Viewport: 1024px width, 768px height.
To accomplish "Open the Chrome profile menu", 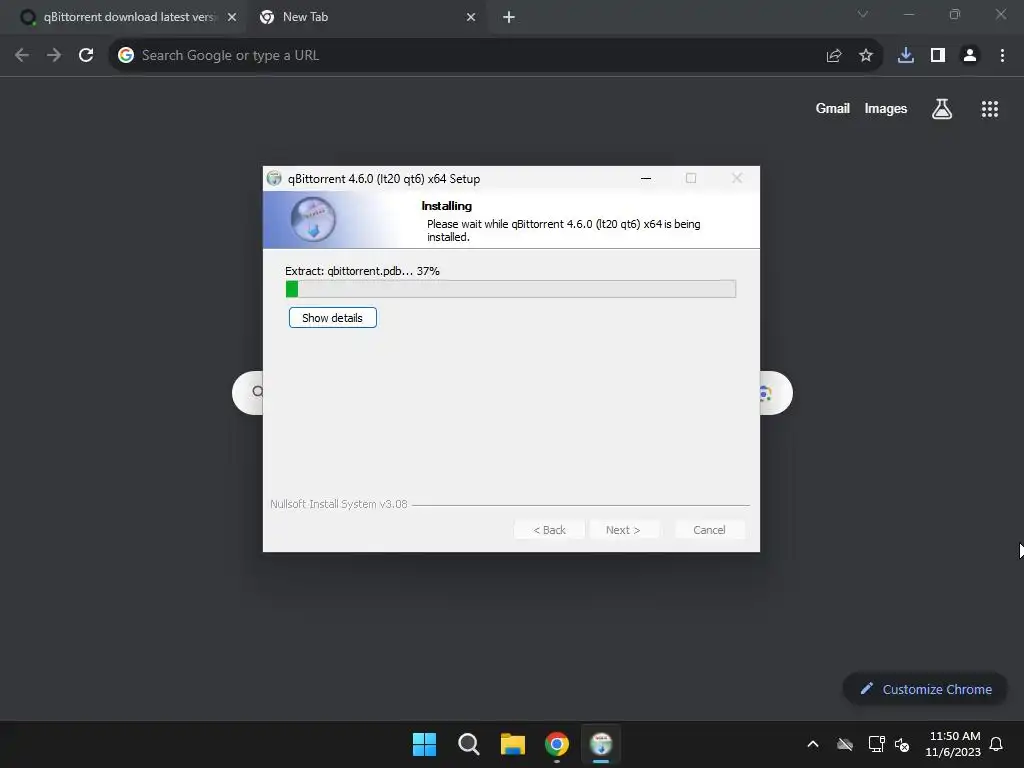I will coord(970,56).
